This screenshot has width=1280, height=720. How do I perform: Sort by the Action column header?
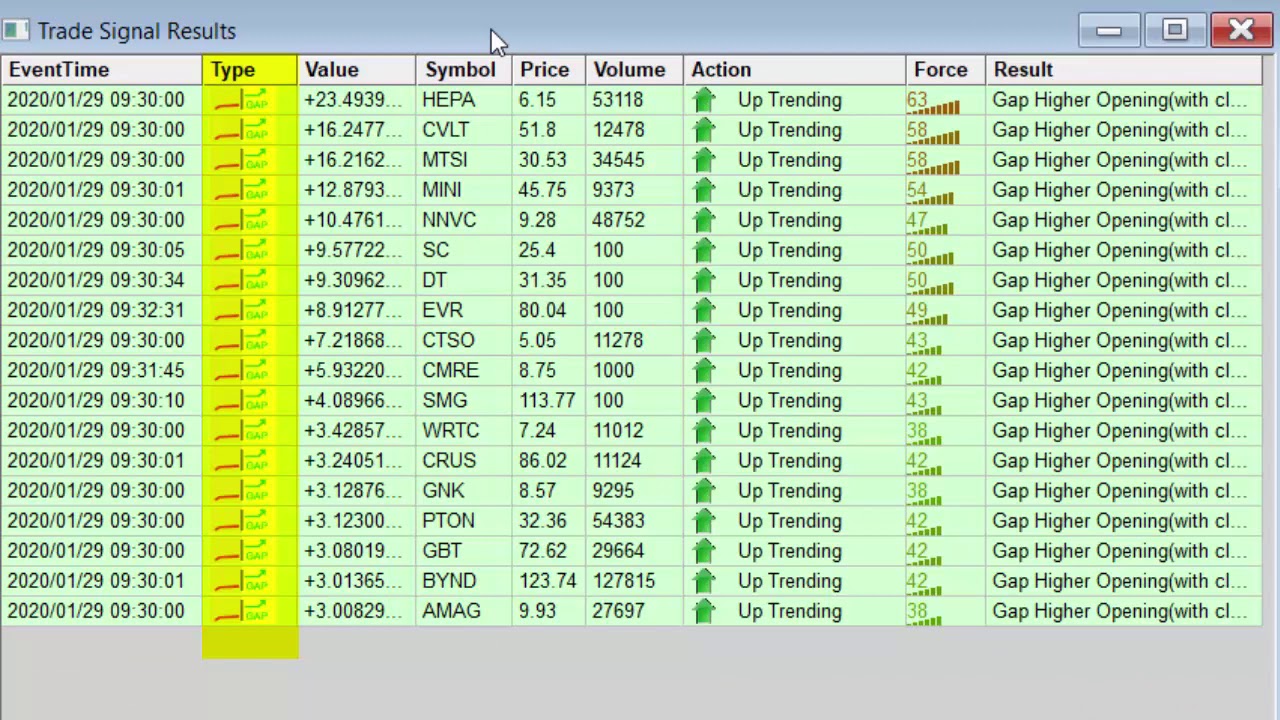coord(794,70)
